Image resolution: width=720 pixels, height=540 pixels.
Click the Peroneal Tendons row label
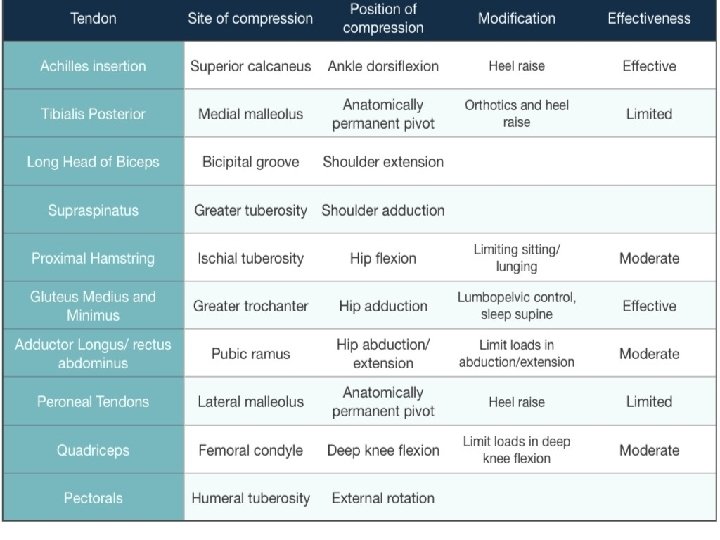click(x=93, y=402)
